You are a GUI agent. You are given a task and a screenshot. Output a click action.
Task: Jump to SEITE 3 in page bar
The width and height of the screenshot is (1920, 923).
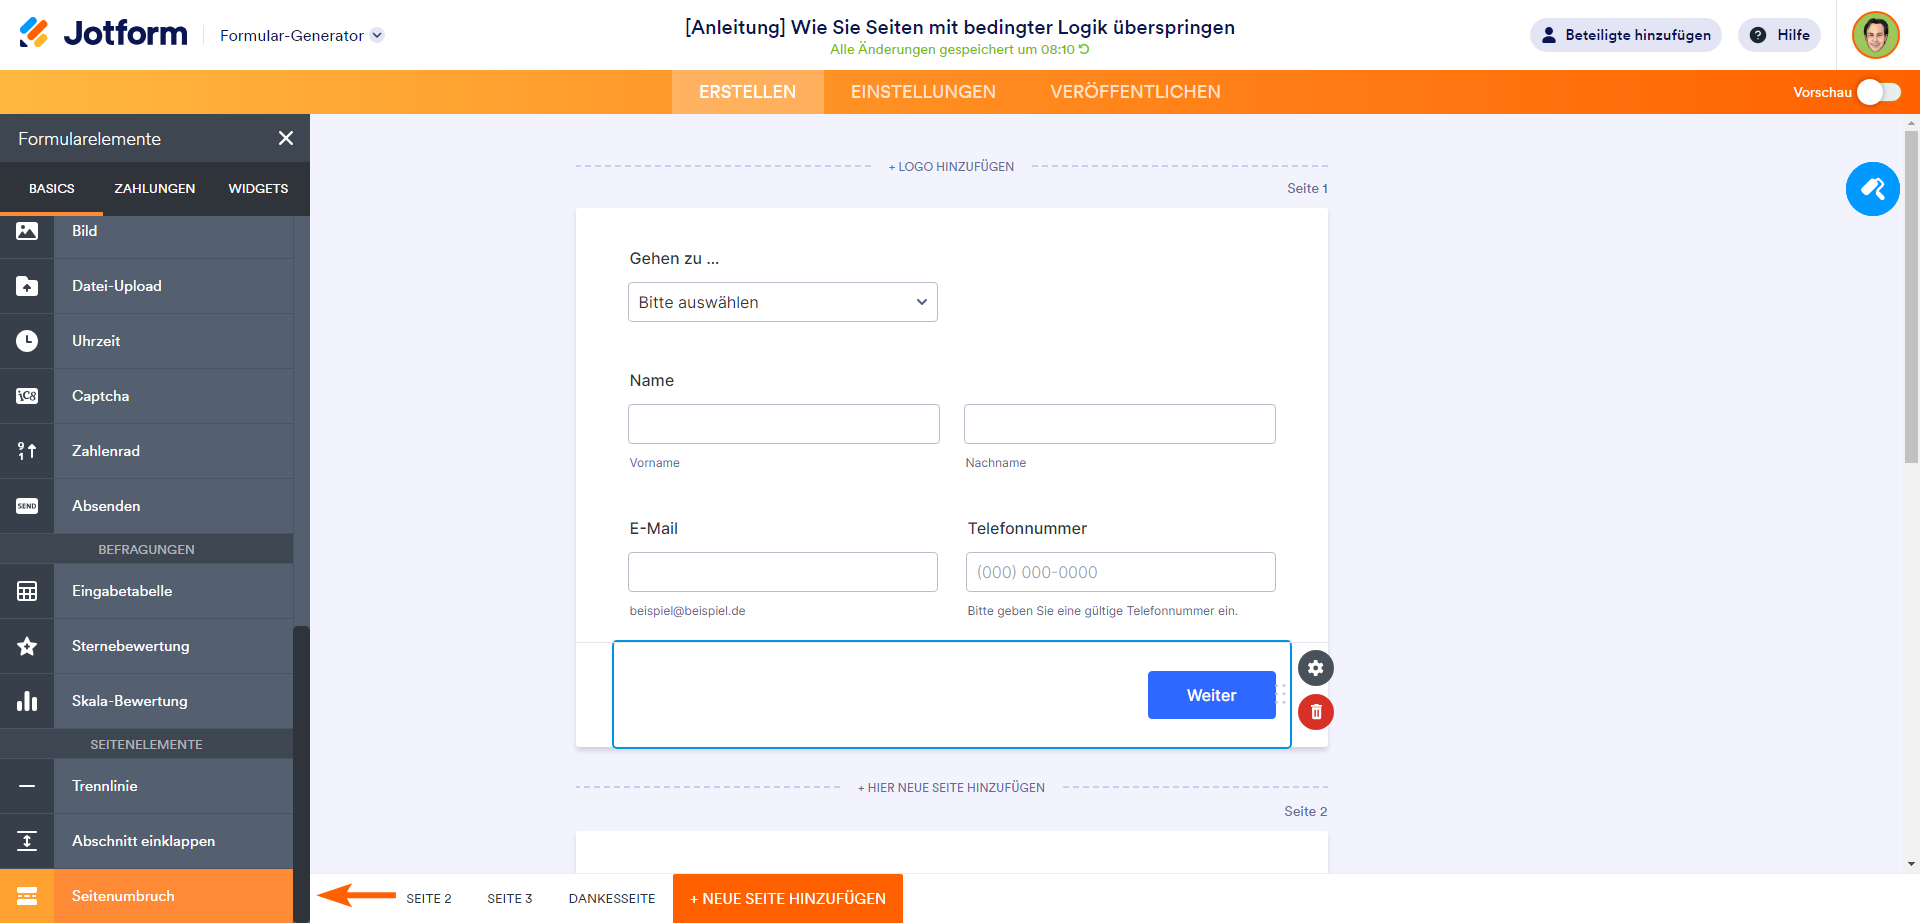click(x=509, y=898)
